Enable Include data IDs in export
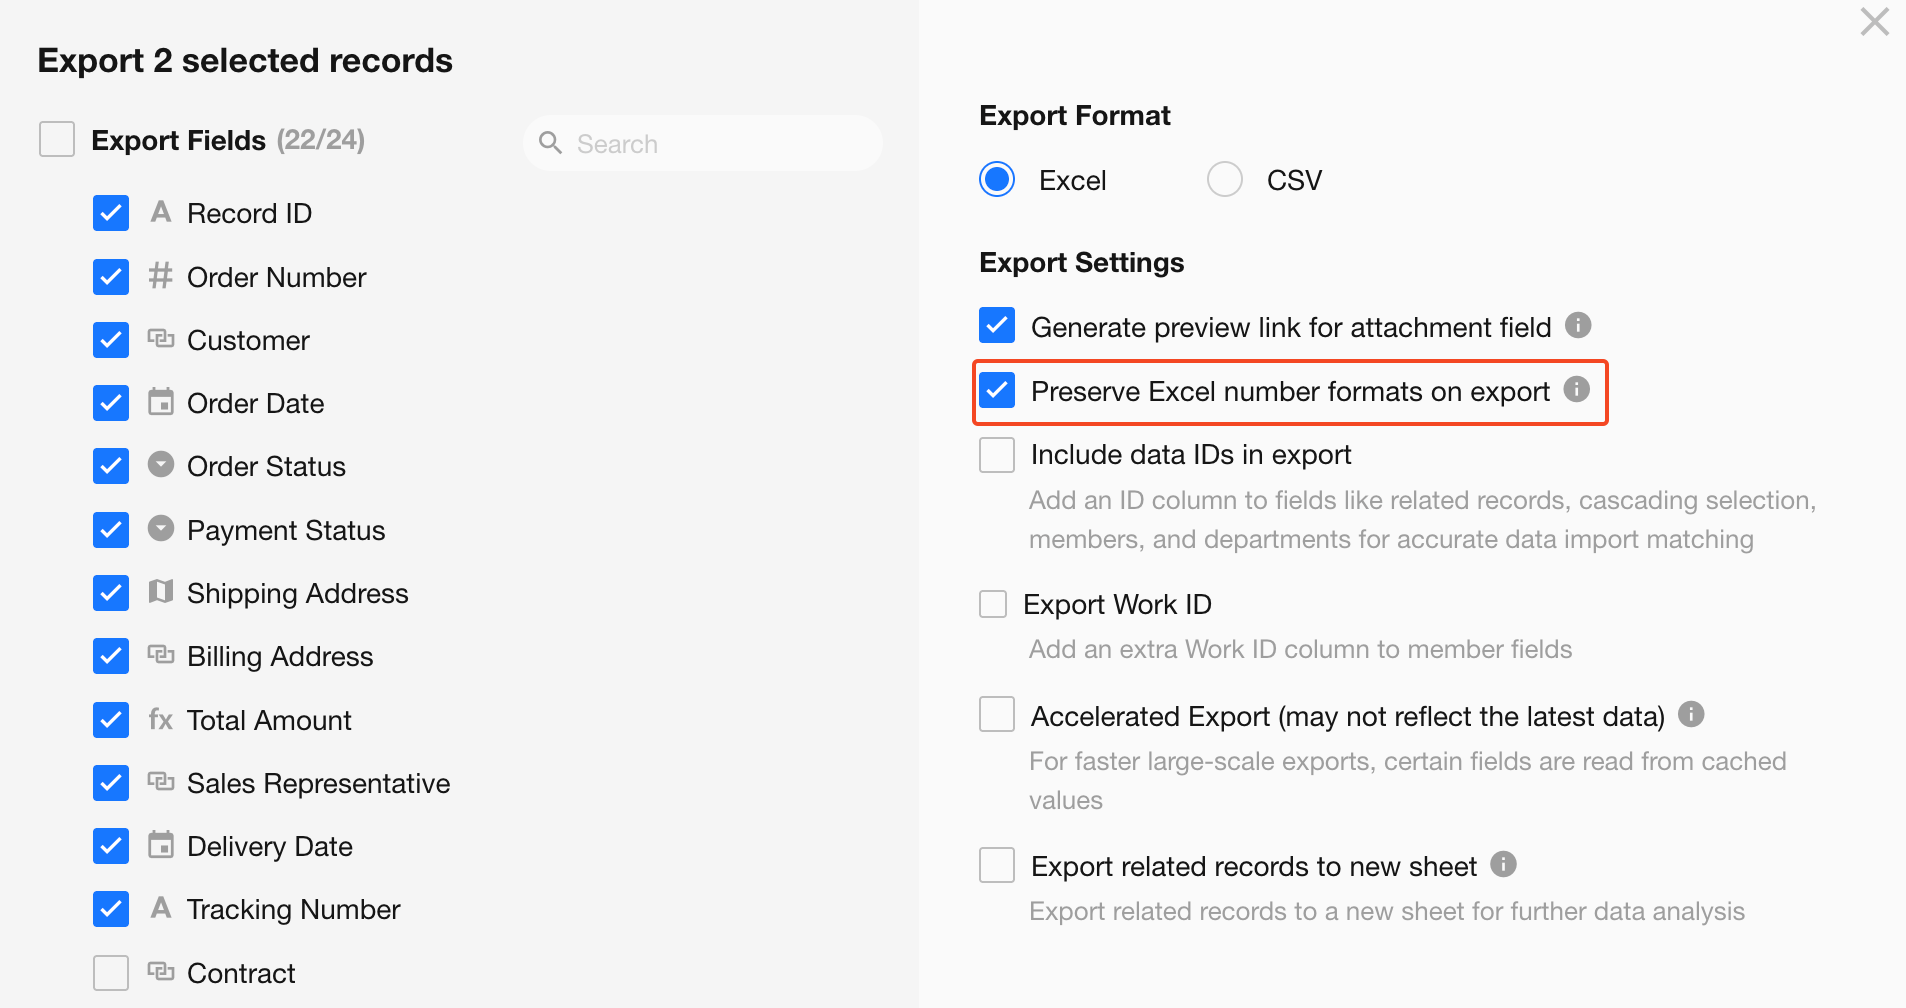Image resolution: width=1906 pixels, height=1008 pixels. [997, 455]
